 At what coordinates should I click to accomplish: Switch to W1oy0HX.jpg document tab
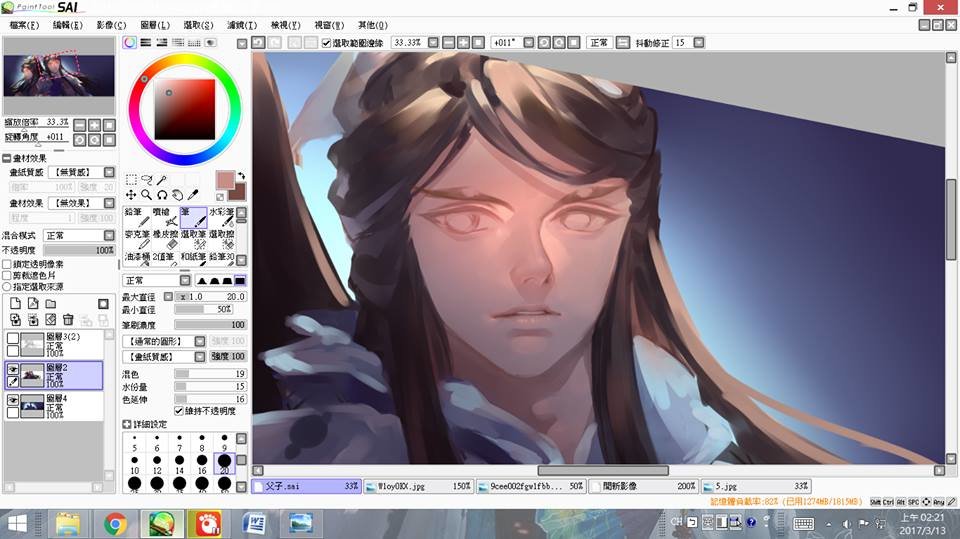(418, 486)
